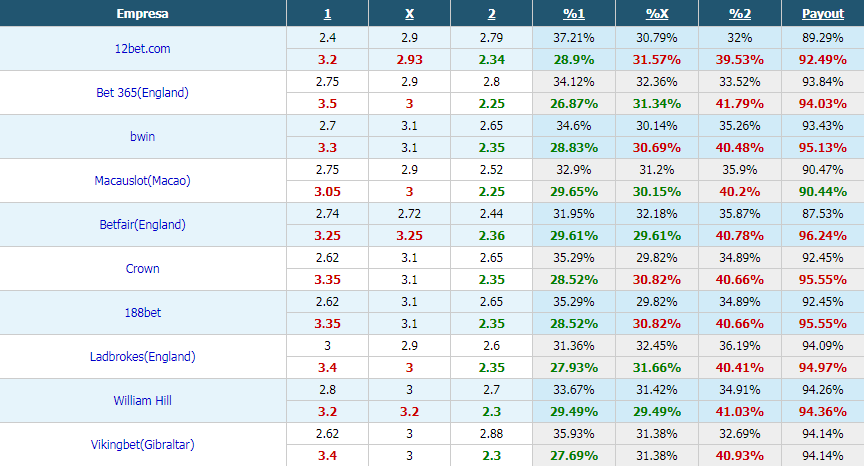The image size is (864, 466).
Task: Click the Empresa column header
Action: (143, 14)
